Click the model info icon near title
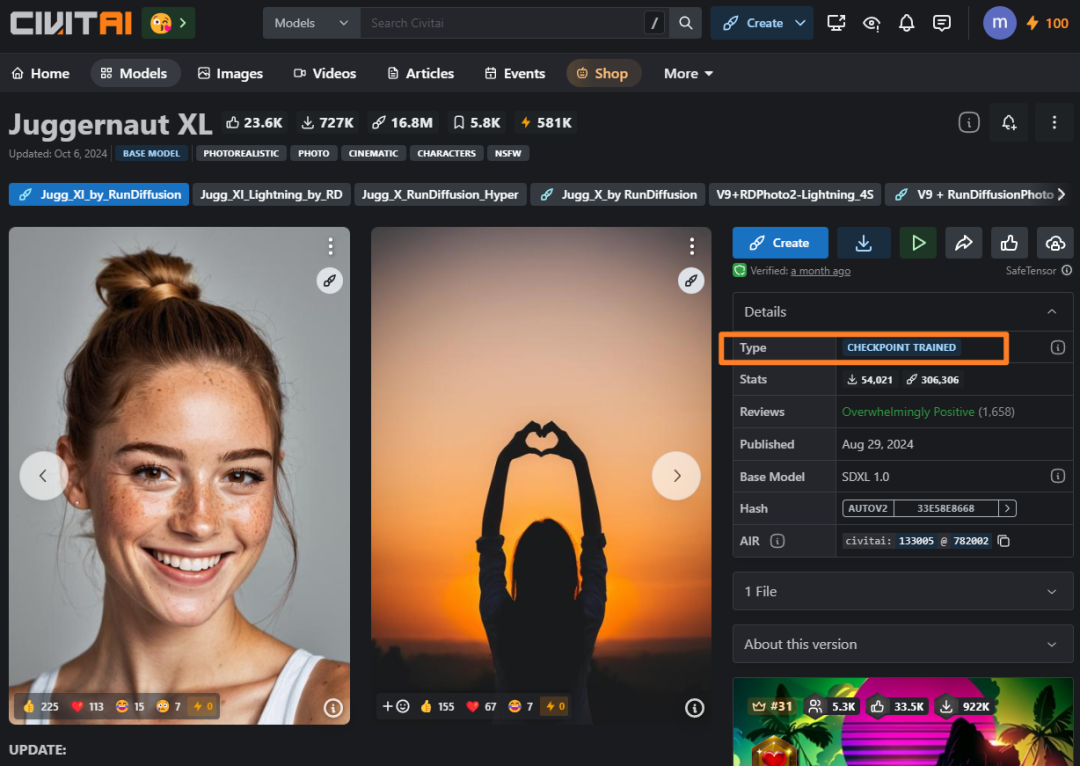Viewport: 1080px width, 766px height. [x=968, y=123]
